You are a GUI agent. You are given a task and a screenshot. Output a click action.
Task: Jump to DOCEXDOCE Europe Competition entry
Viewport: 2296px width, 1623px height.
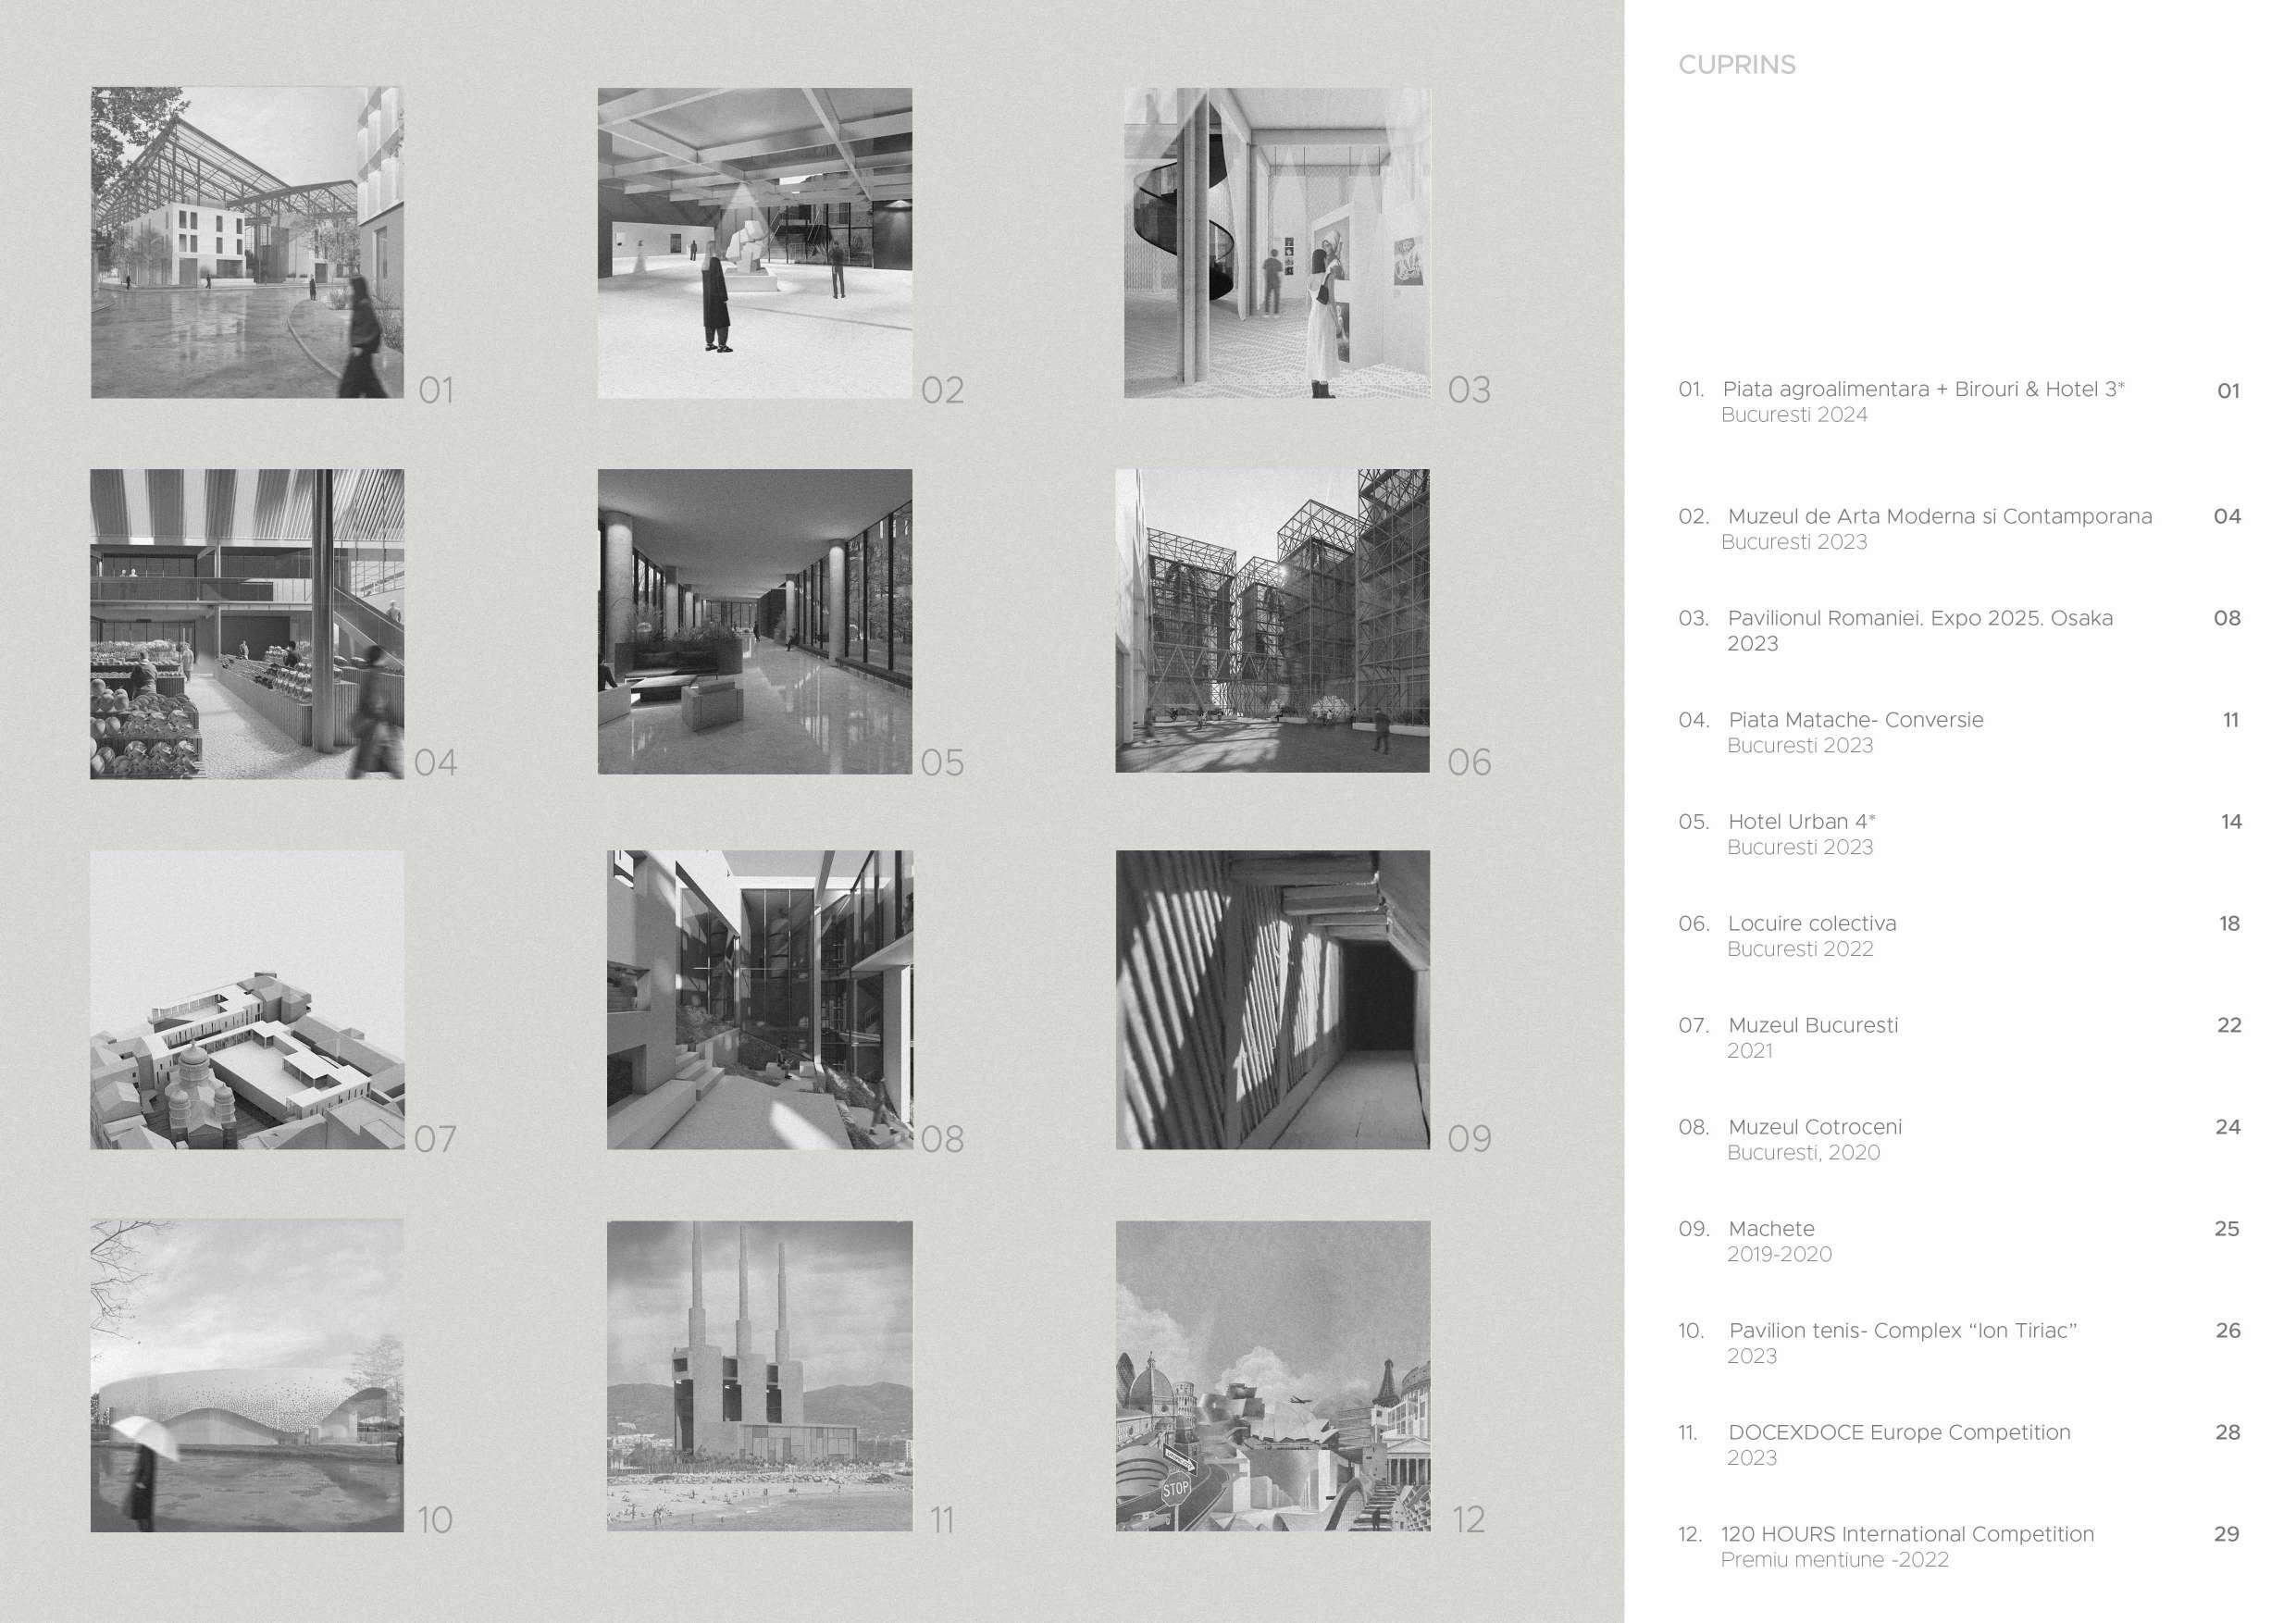[x=1899, y=1433]
